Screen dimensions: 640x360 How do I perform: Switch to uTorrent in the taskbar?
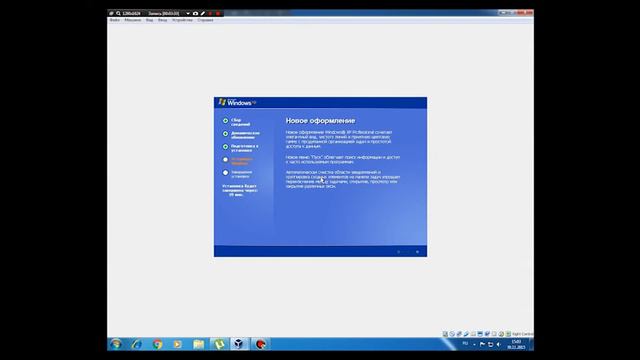(x=219, y=344)
